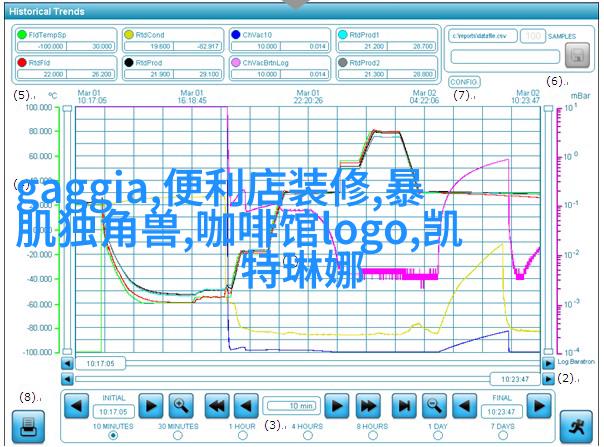Click the green FldTempSp legend dot

22,34
